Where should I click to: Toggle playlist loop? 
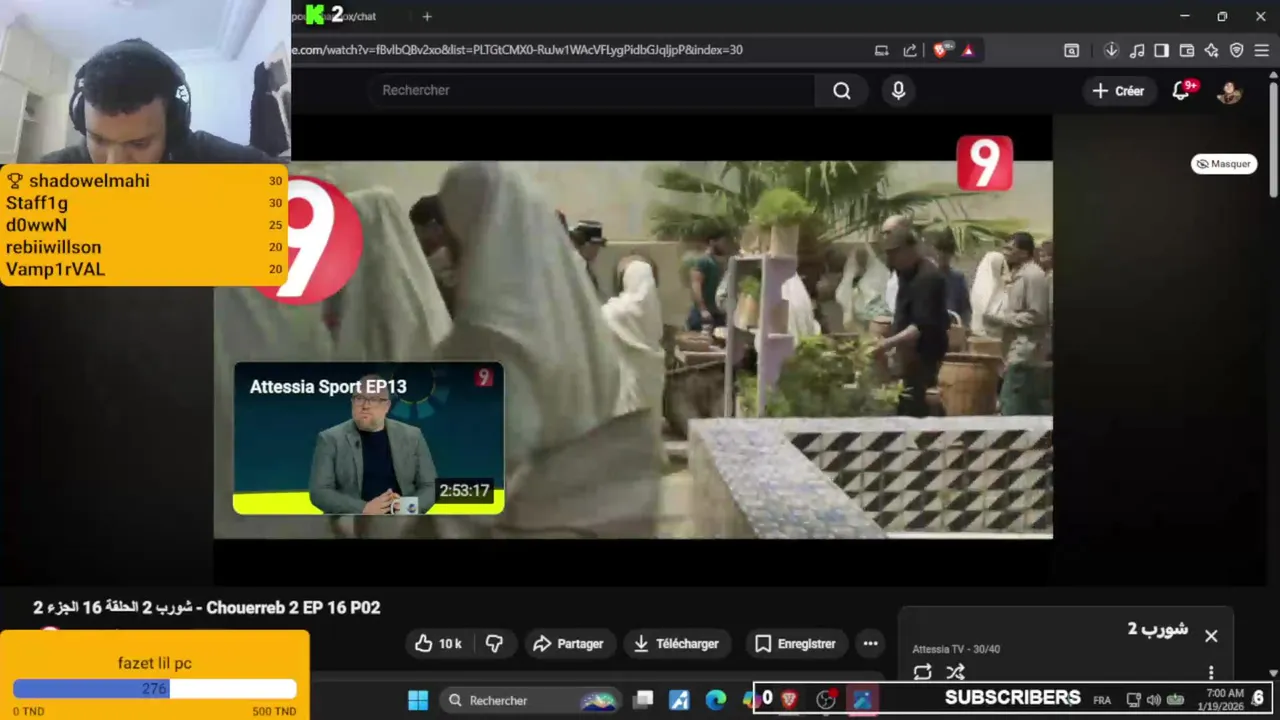pyautogui.click(x=922, y=672)
